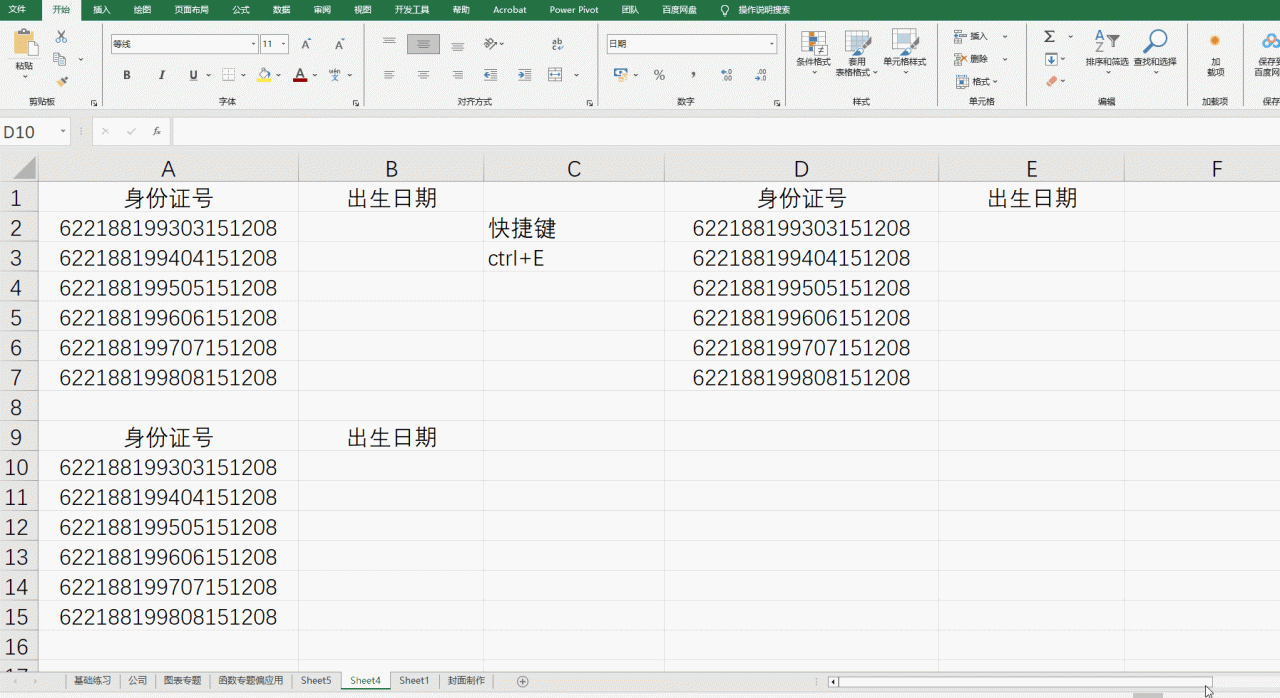Open the 文件 file menu
The height and width of the screenshot is (698, 1280).
[17, 9]
